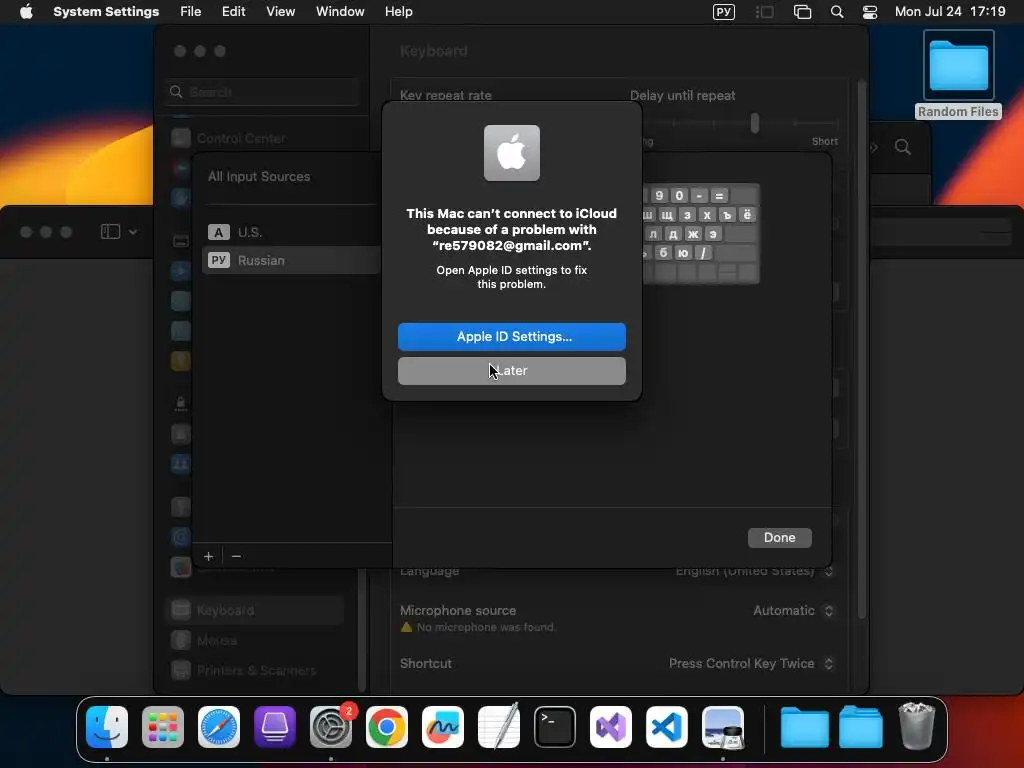Open Visual Studio from the Dock
The image size is (1024, 768).
[611, 727]
